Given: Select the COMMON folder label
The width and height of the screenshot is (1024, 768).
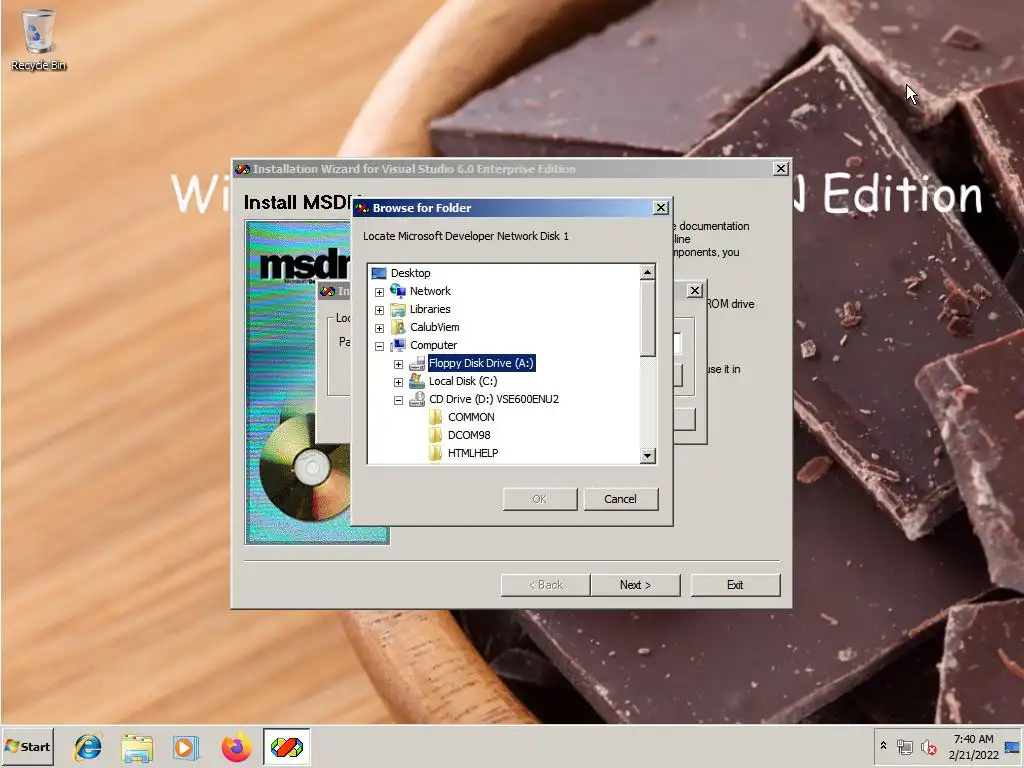Looking at the screenshot, I should coord(472,417).
